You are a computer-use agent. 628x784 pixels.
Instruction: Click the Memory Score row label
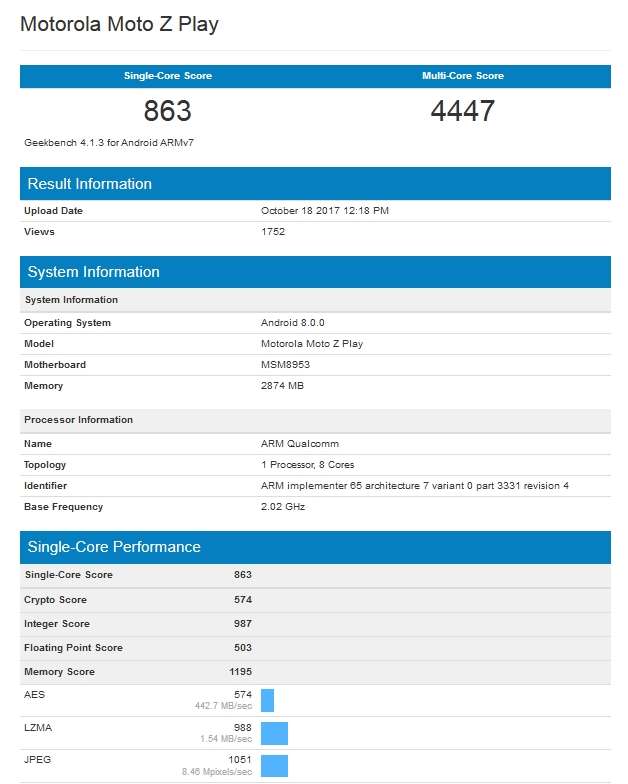pos(59,672)
